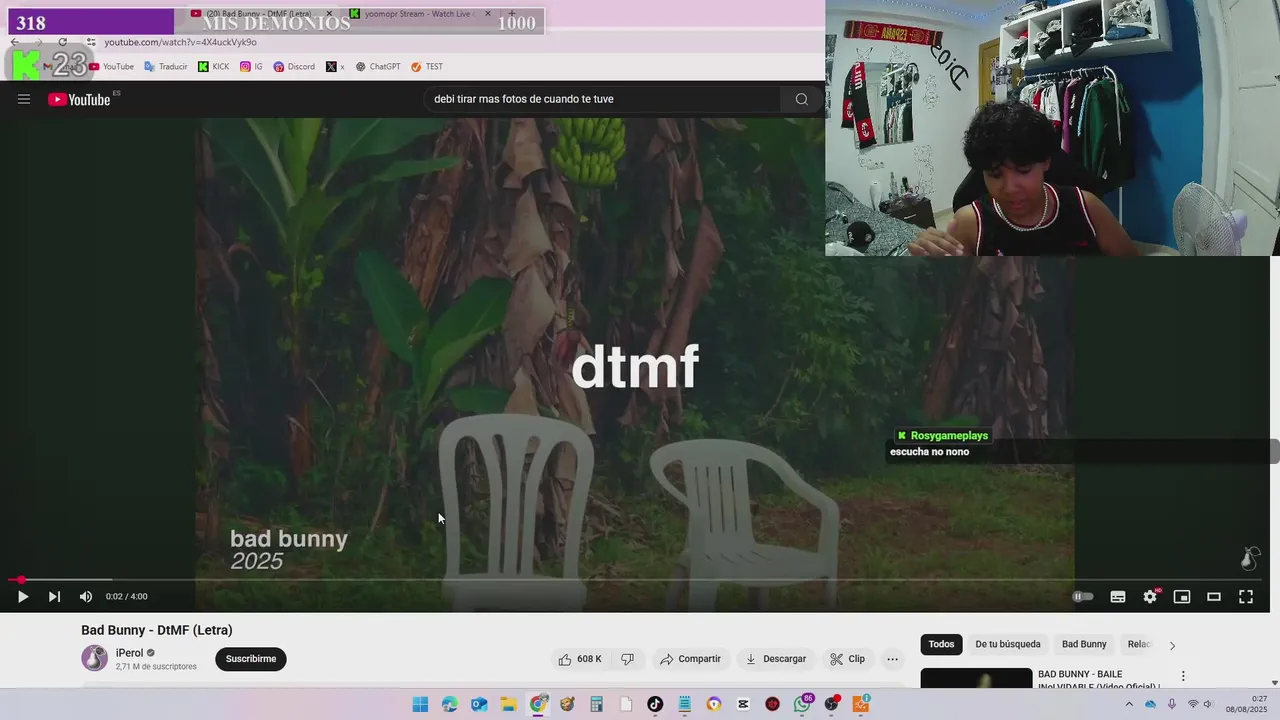Select the Bad Bunny filter chip

[1084, 645]
